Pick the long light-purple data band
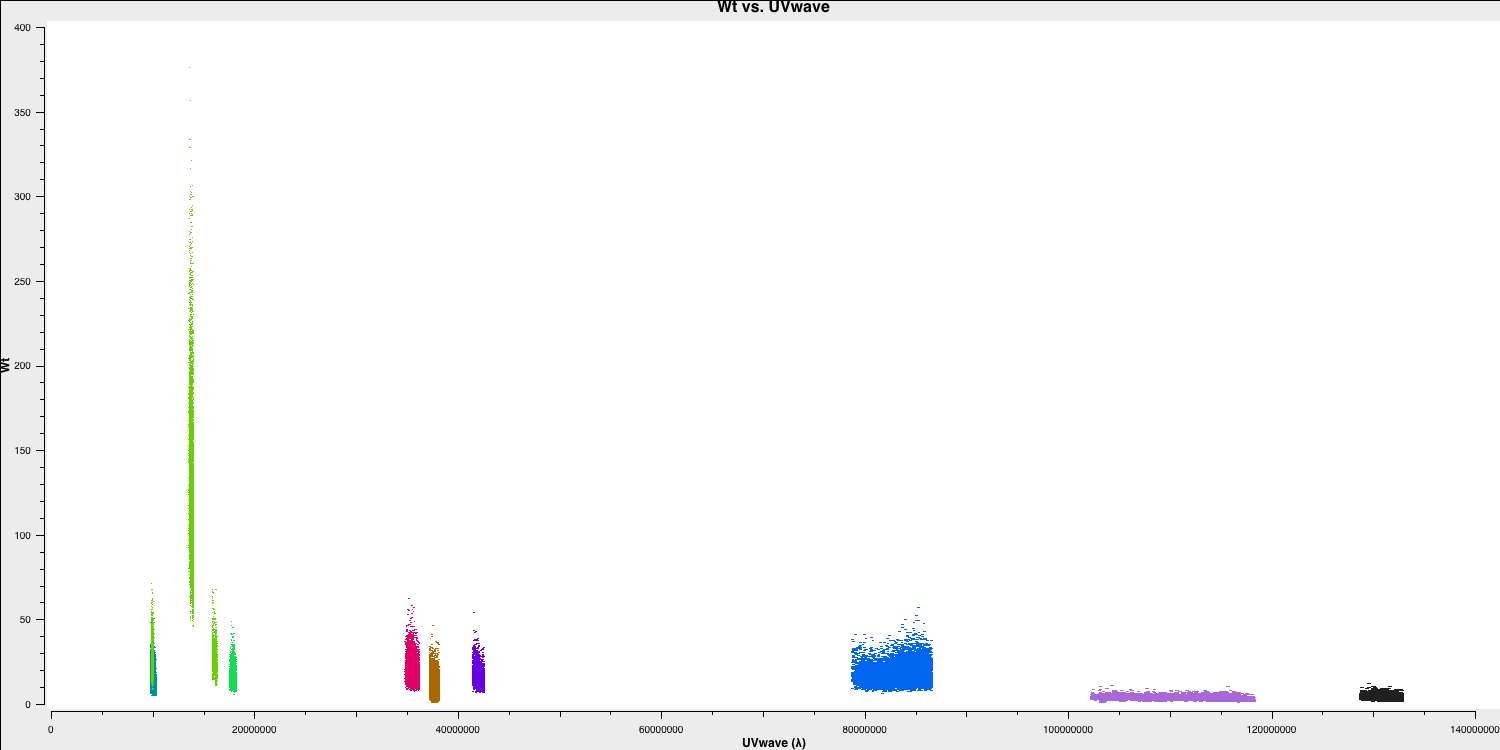 1172,695
